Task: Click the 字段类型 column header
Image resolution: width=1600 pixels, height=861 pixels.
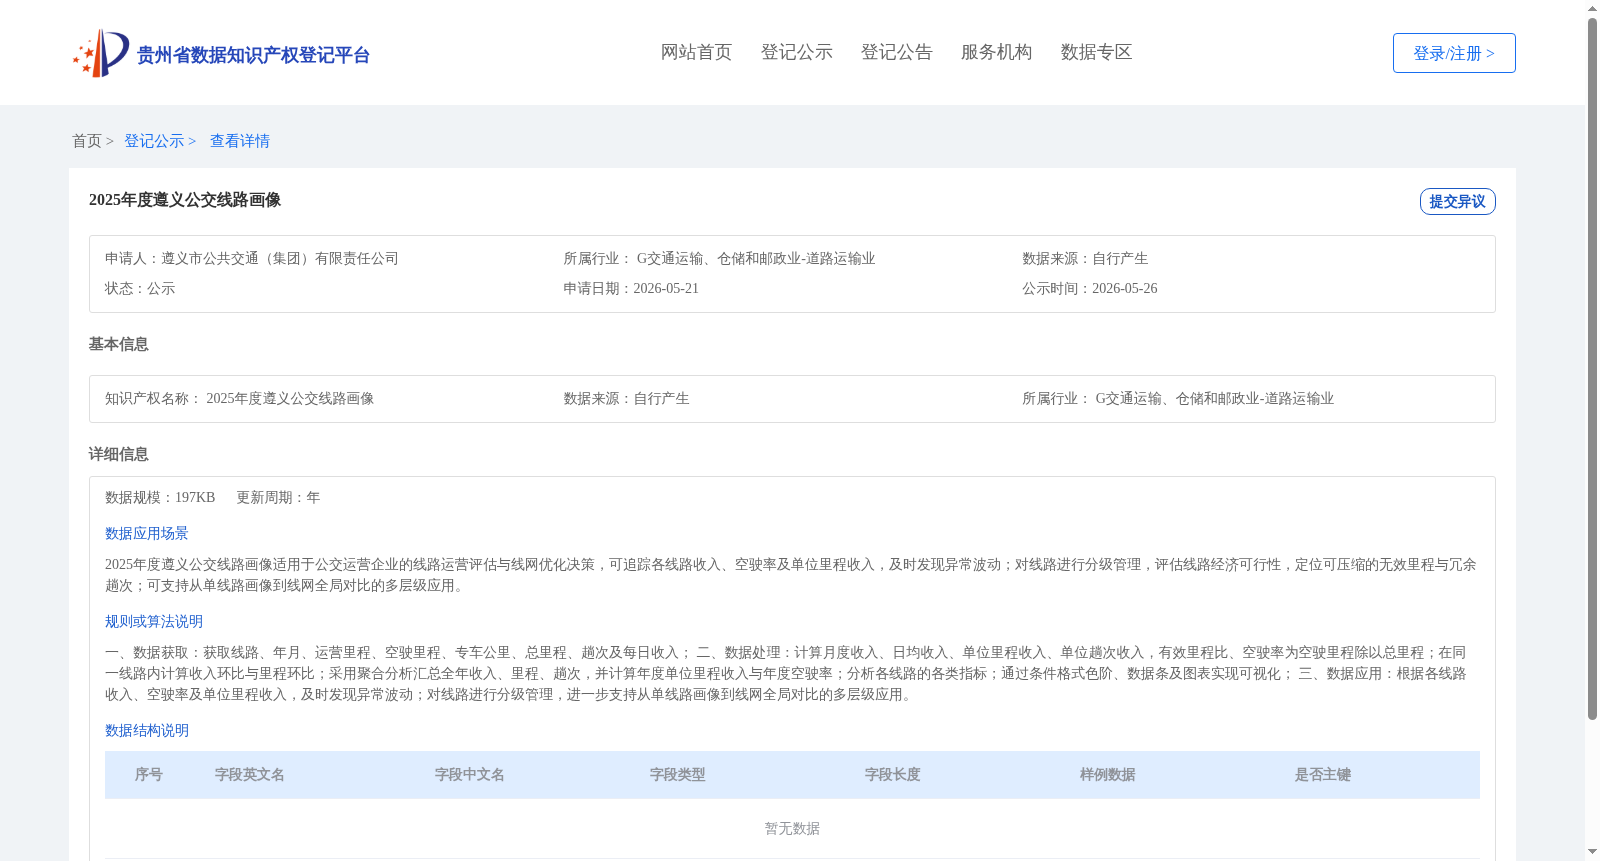Action: (678, 775)
